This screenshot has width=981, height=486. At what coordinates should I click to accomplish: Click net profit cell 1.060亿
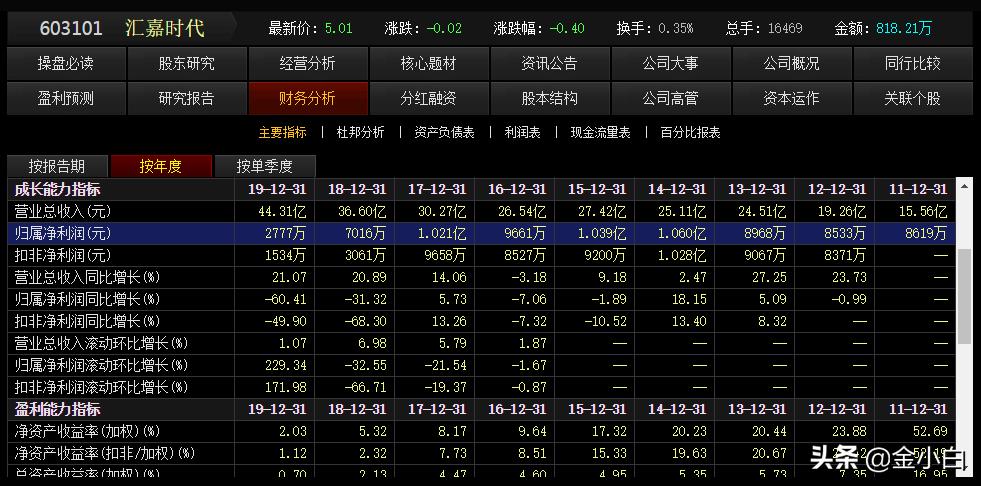[681, 233]
